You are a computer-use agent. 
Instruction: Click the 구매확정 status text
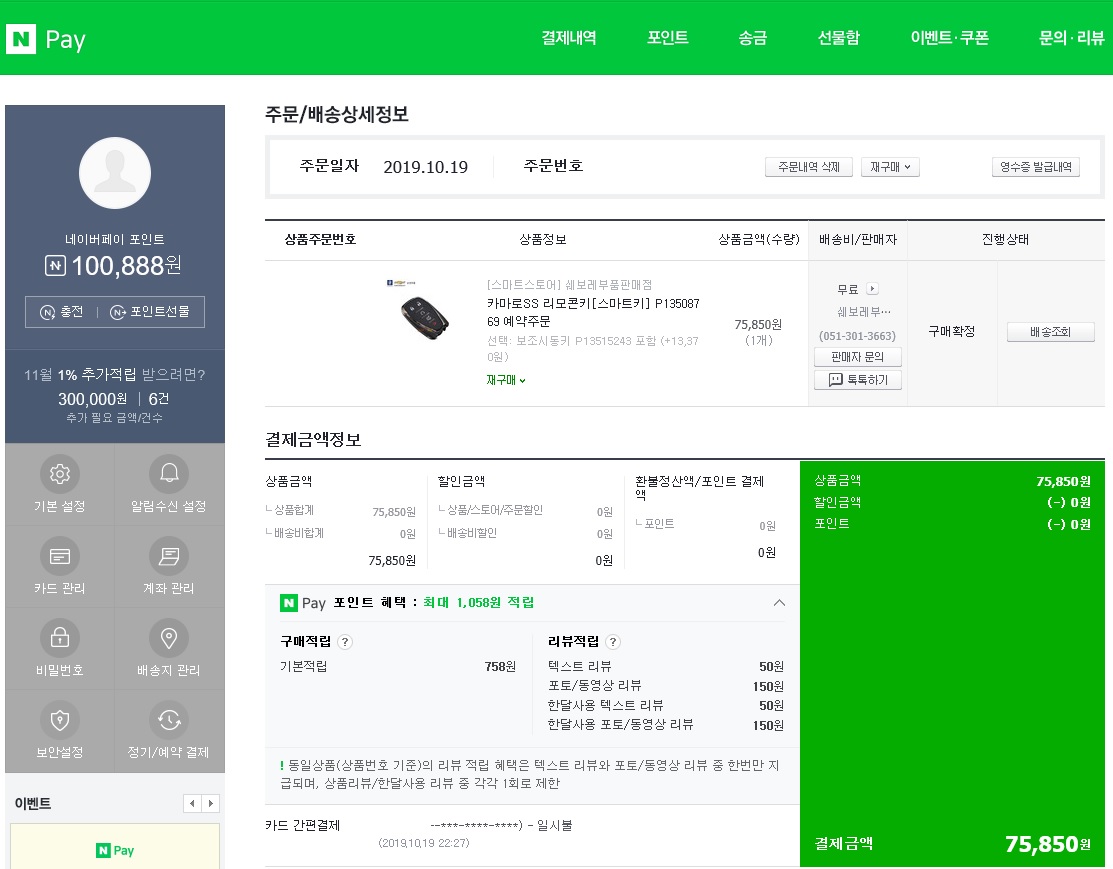coord(952,332)
